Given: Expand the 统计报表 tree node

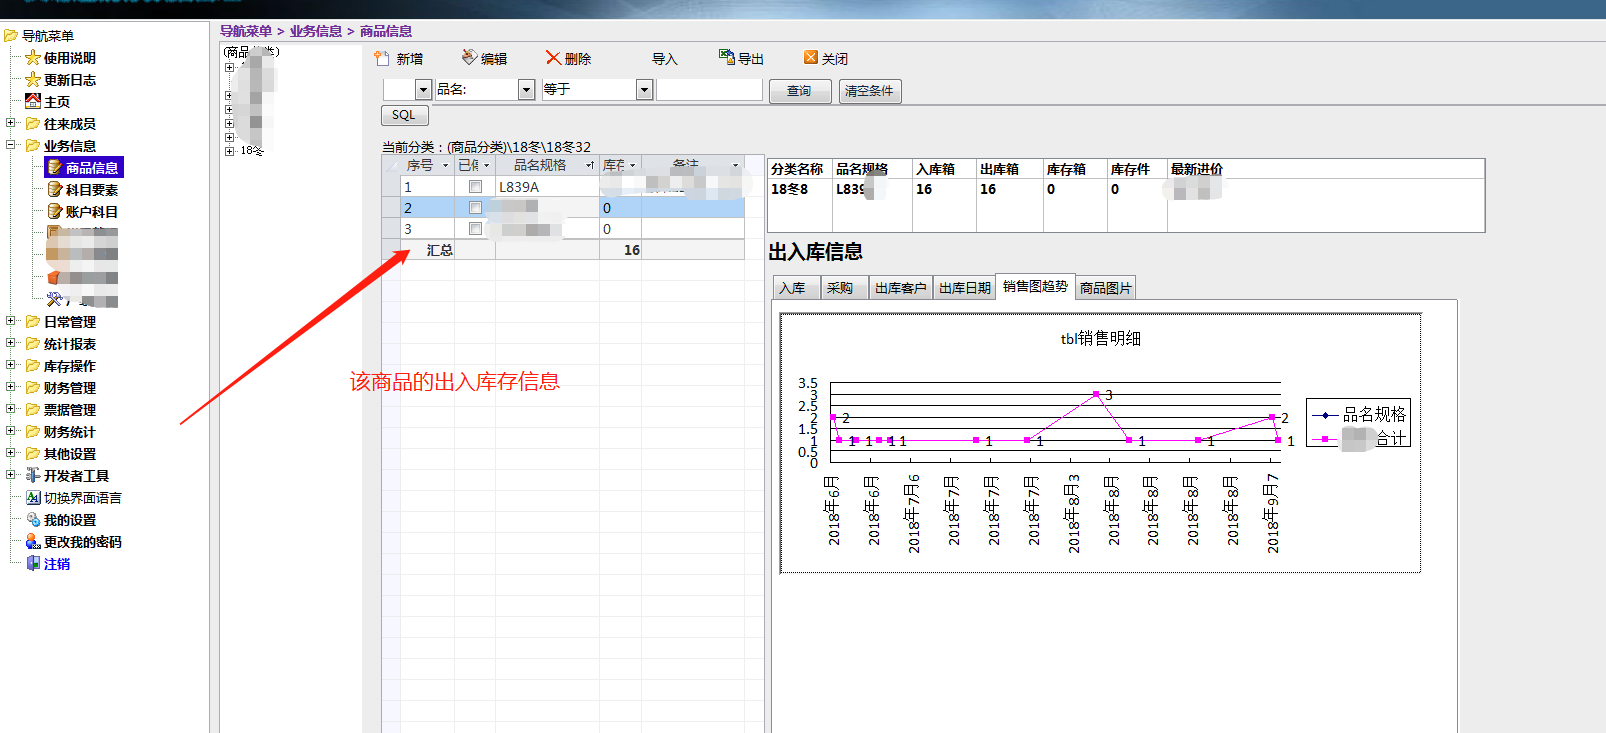Looking at the screenshot, I should tap(11, 343).
